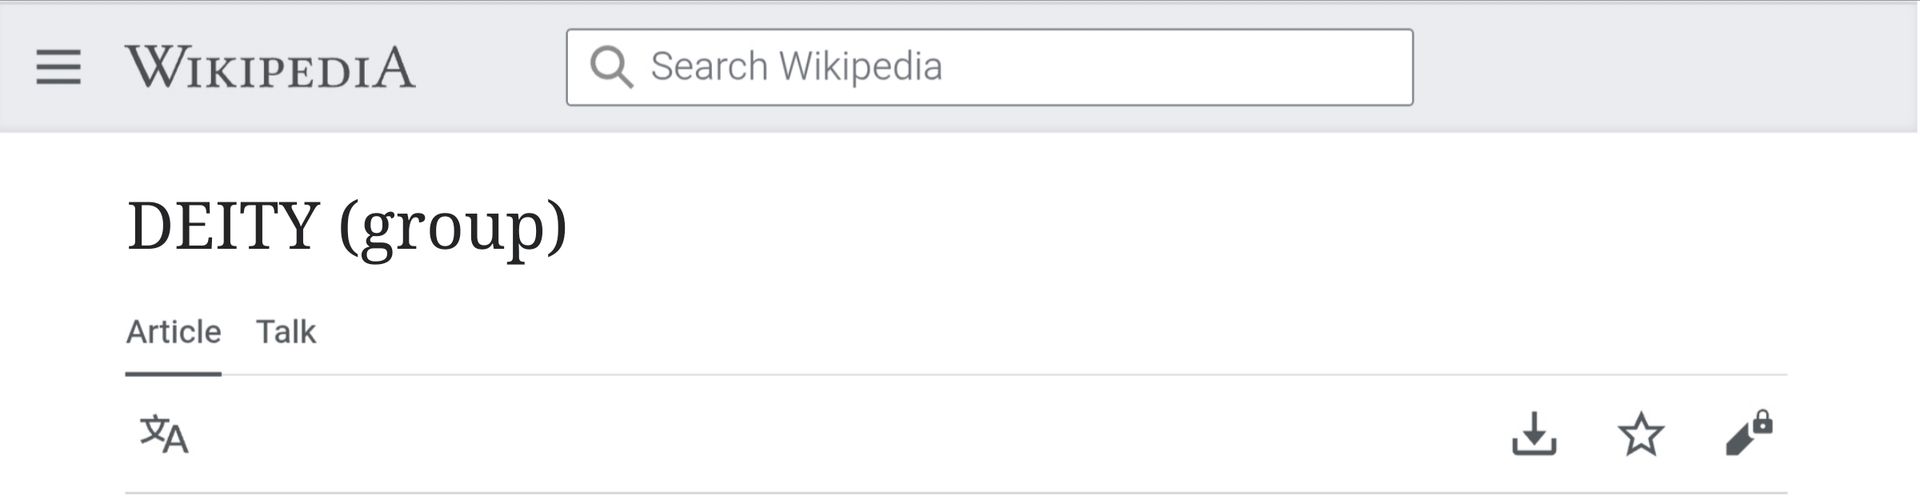This screenshot has height=504, width=1920.
Task: Switch to the Talk tab
Action: click(285, 332)
